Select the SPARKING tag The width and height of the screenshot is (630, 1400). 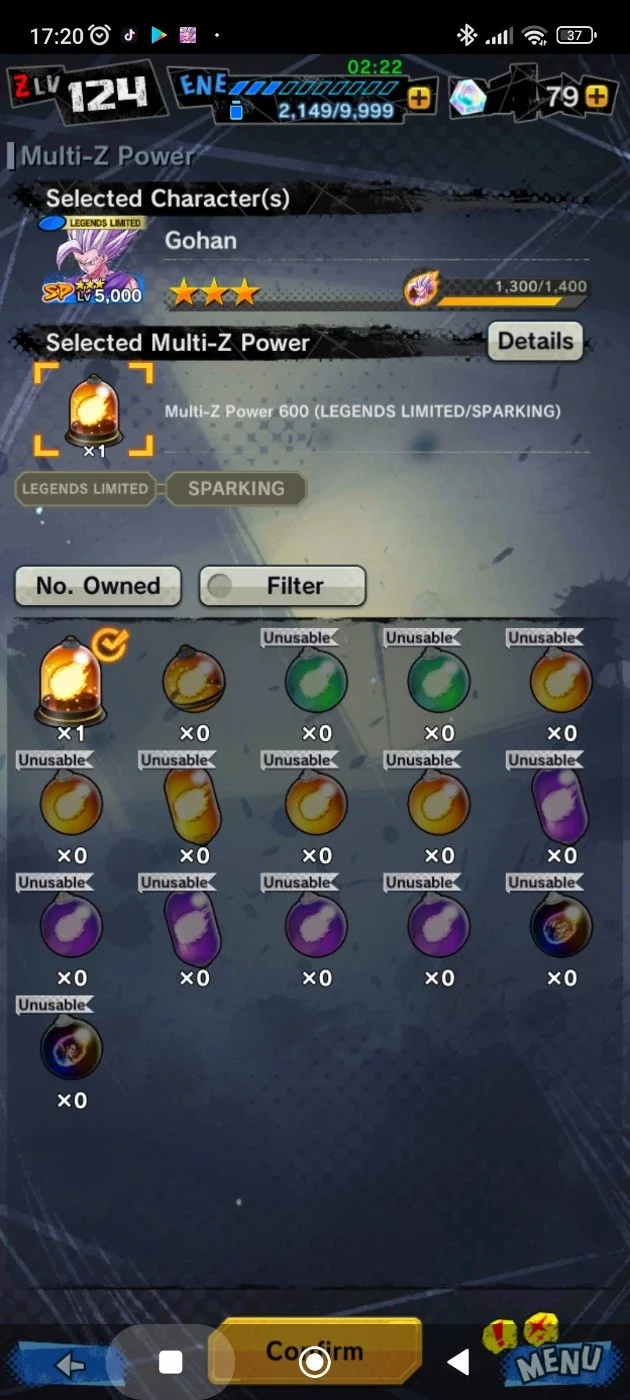click(235, 489)
